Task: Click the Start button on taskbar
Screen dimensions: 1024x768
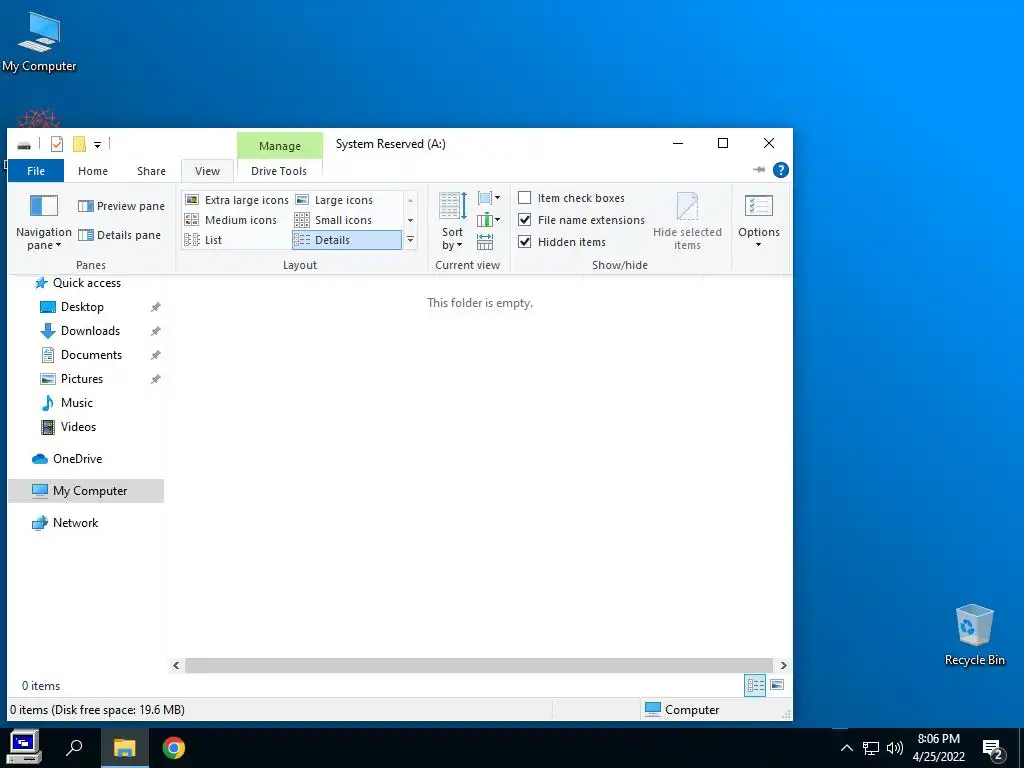Action: pos(24,748)
